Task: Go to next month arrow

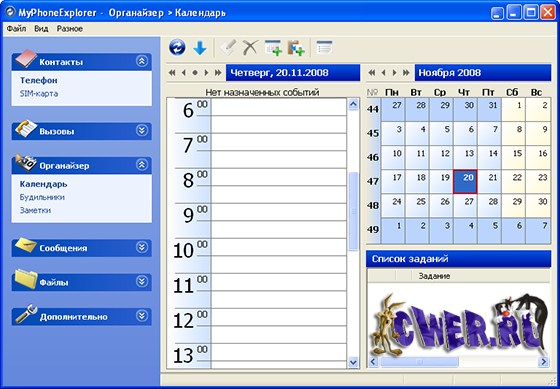Action: 394,73
